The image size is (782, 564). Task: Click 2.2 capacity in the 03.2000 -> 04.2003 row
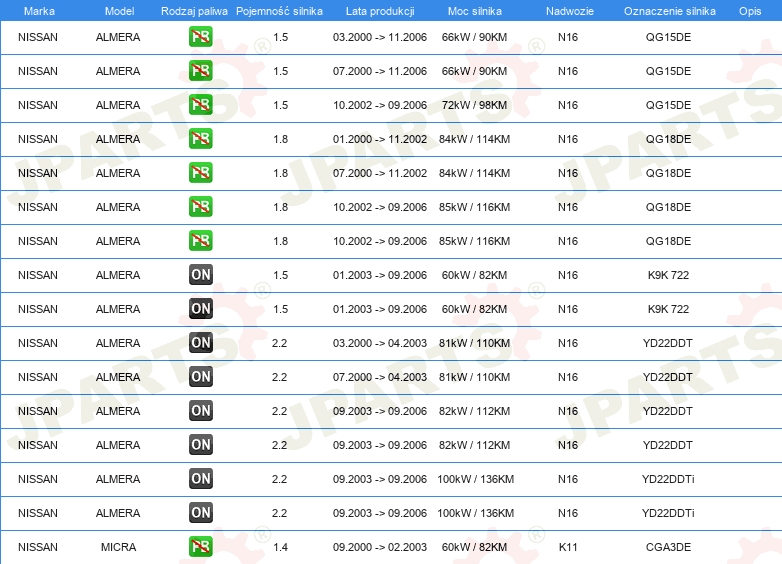pos(279,343)
